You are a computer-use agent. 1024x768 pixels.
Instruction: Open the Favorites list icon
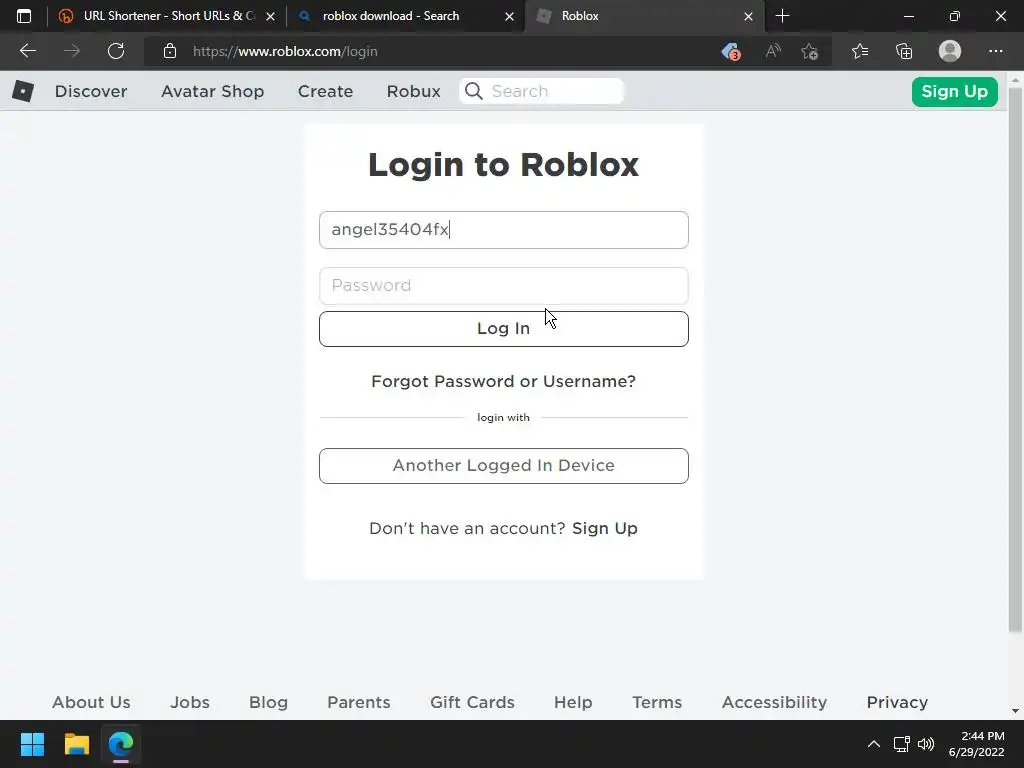[x=860, y=51]
